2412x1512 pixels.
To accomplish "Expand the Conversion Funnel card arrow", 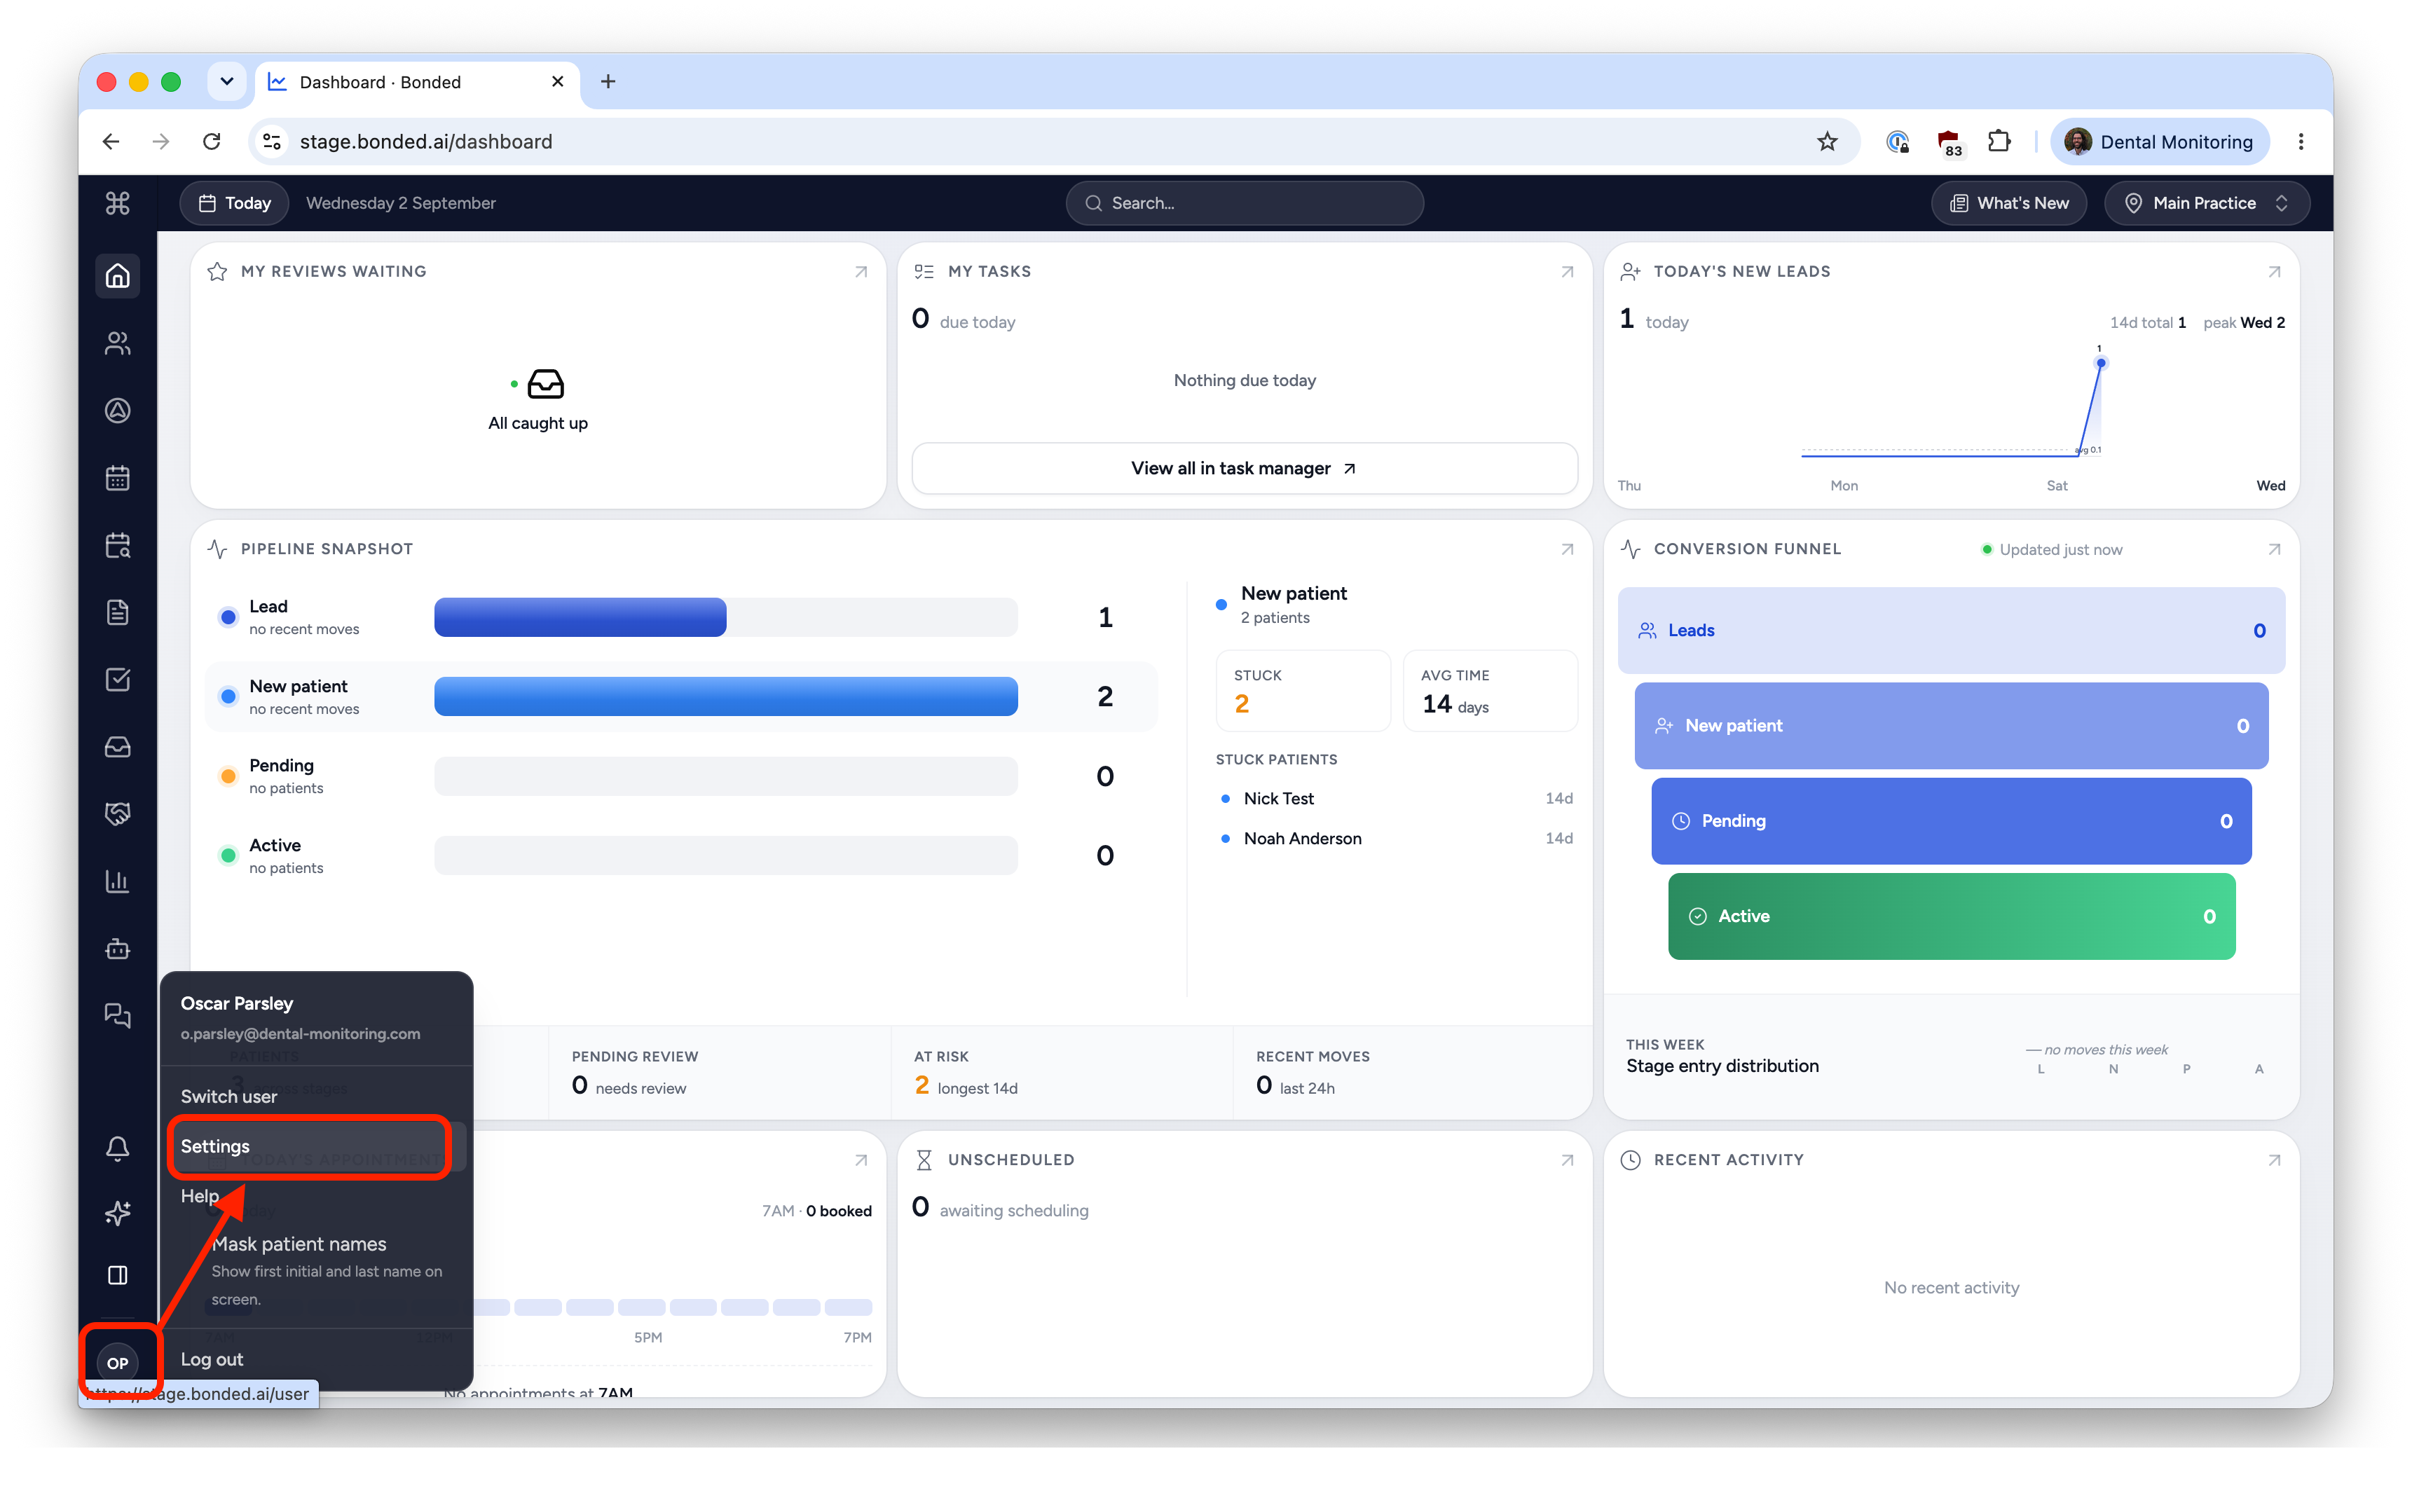I will pos(2274,549).
